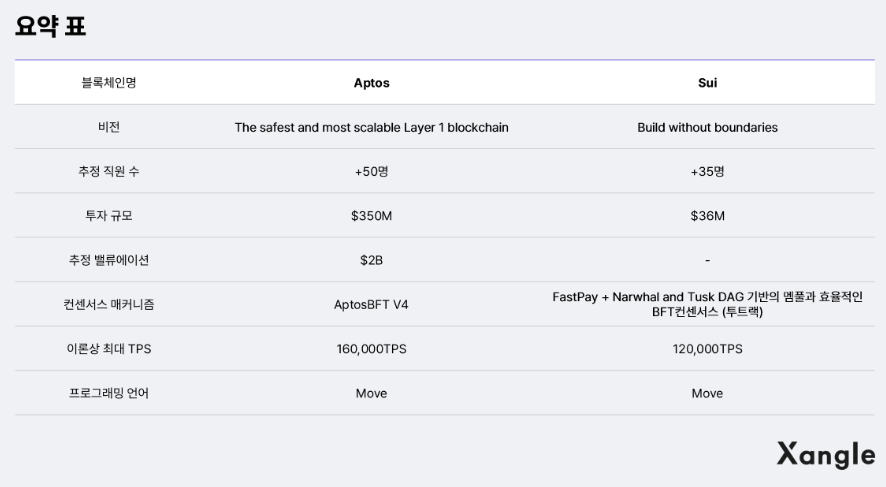Click the $36M investment cell

pos(707,216)
